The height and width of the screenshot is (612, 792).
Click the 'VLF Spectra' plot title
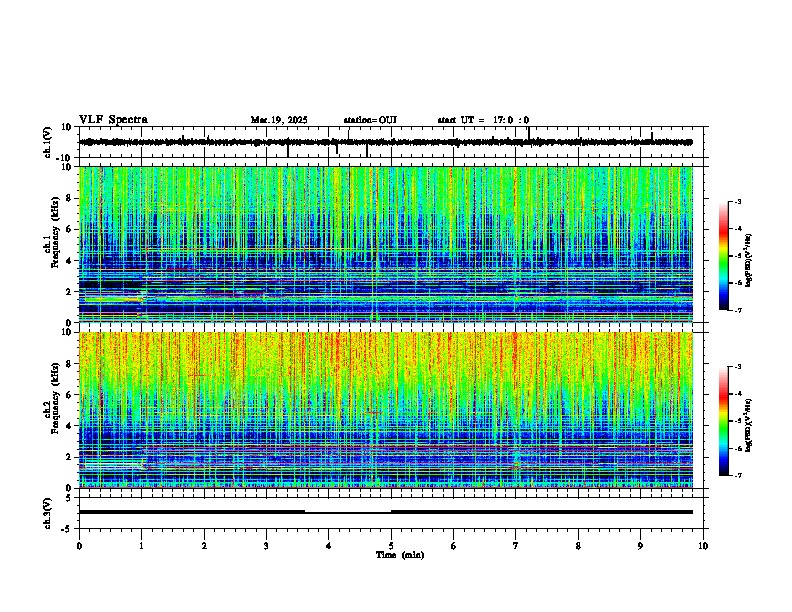pyautogui.click(x=113, y=120)
